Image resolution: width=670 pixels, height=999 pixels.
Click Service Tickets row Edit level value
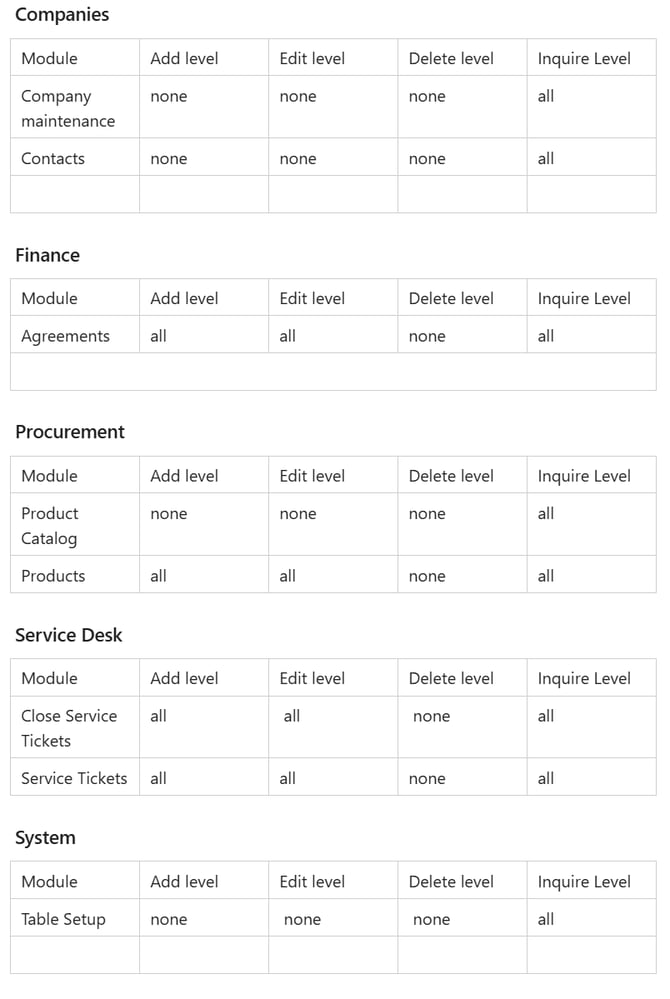[288, 778]
